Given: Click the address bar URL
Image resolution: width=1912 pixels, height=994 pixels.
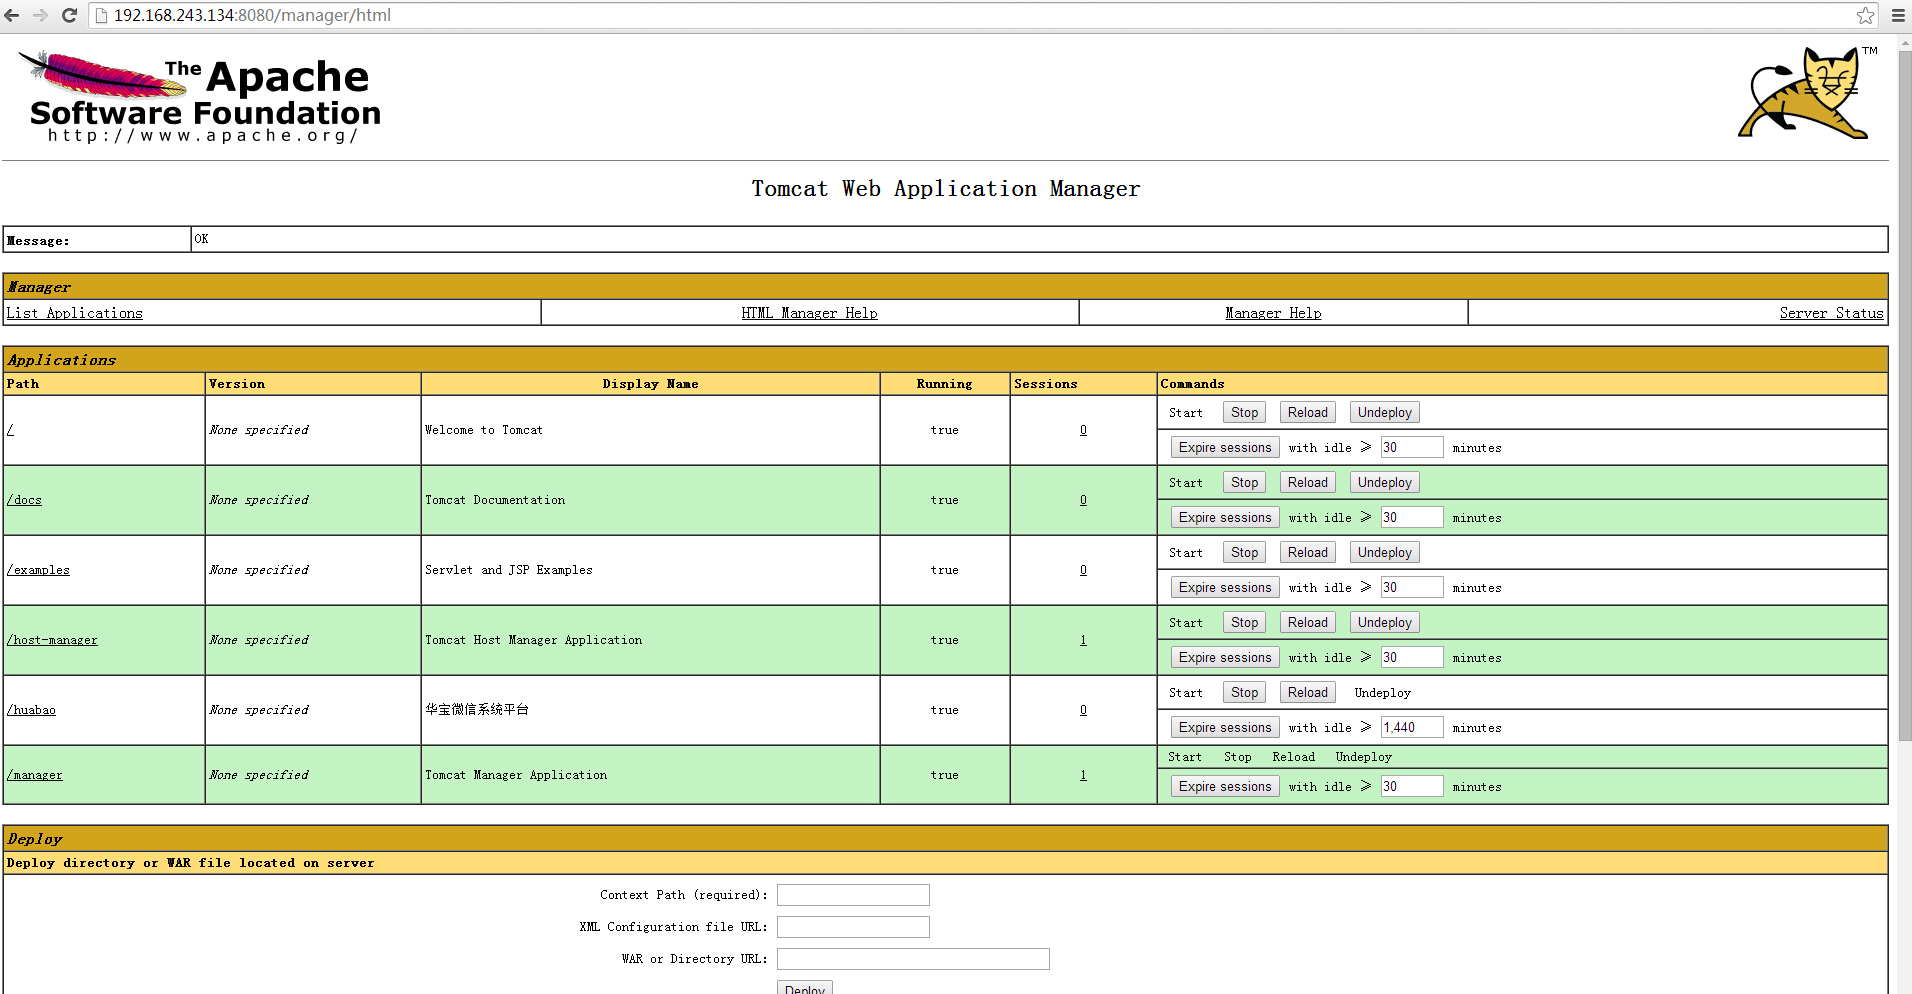Looking at the screenshot, I should pyautogui.click(x=252, y=15).
